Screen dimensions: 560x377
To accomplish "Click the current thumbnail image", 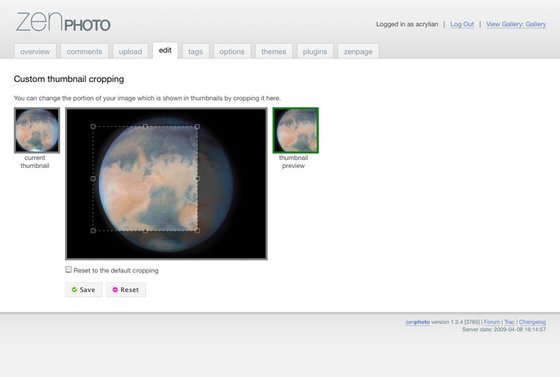I will click(x=37, y=130).
